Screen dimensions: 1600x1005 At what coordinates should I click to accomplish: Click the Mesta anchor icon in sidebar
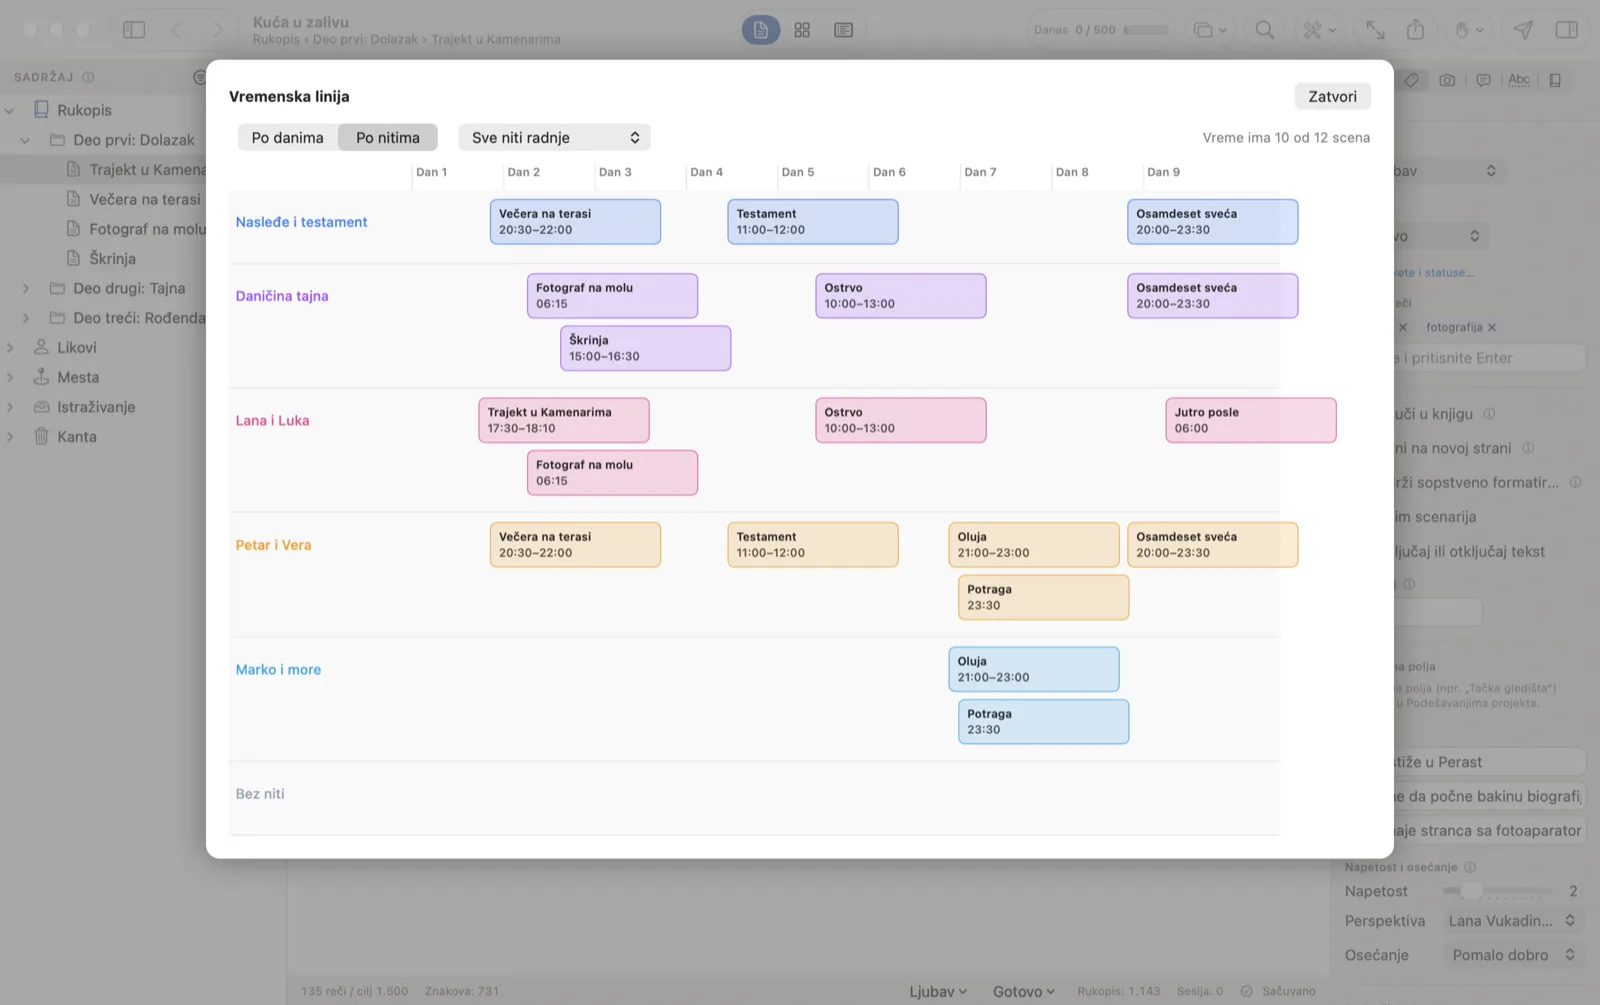[41, 377]
